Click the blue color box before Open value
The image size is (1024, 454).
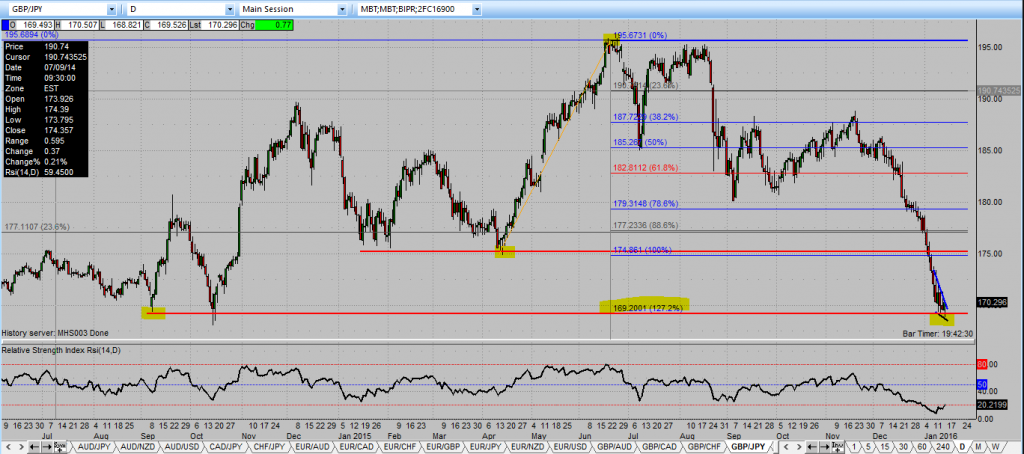click(7, 25)
